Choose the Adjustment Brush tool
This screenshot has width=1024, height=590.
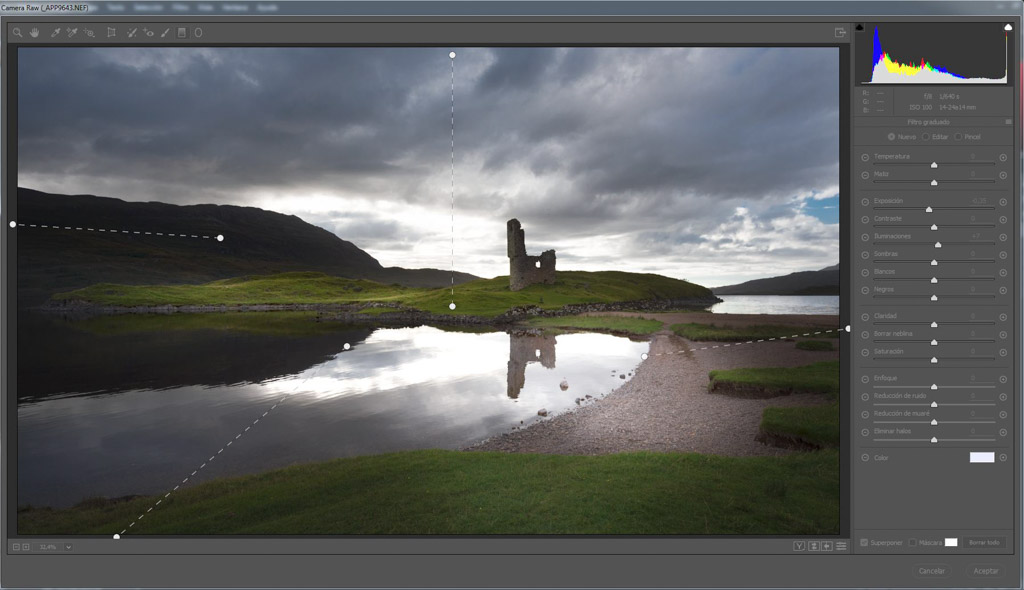pyautogui.click(x=165, y=32)
